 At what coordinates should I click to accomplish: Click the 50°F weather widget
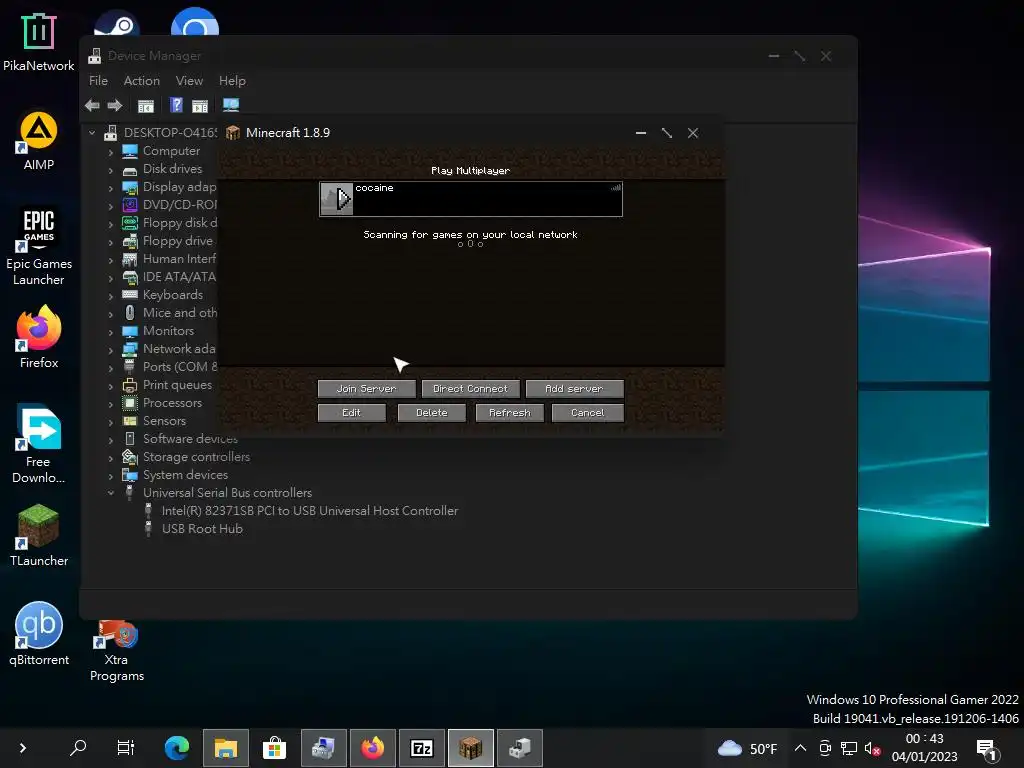(x=748, y=748)
